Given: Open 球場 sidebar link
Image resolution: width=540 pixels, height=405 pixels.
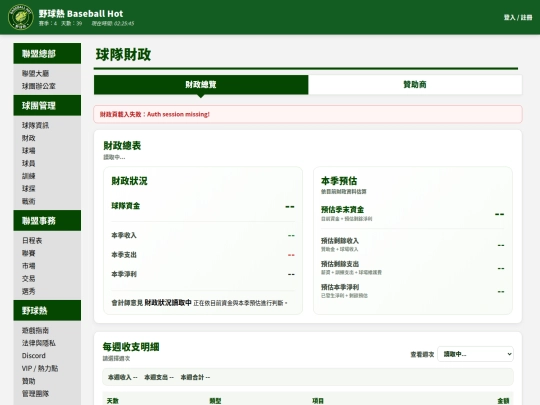Looking at the screenshot, I should point(29,151).
